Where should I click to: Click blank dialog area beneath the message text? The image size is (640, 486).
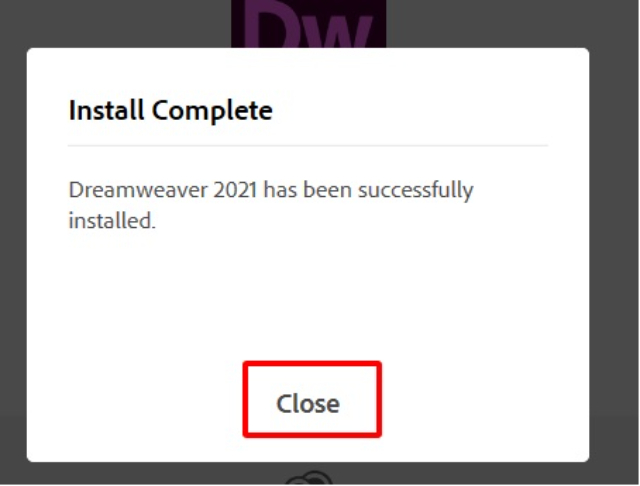tap(308, 294)
